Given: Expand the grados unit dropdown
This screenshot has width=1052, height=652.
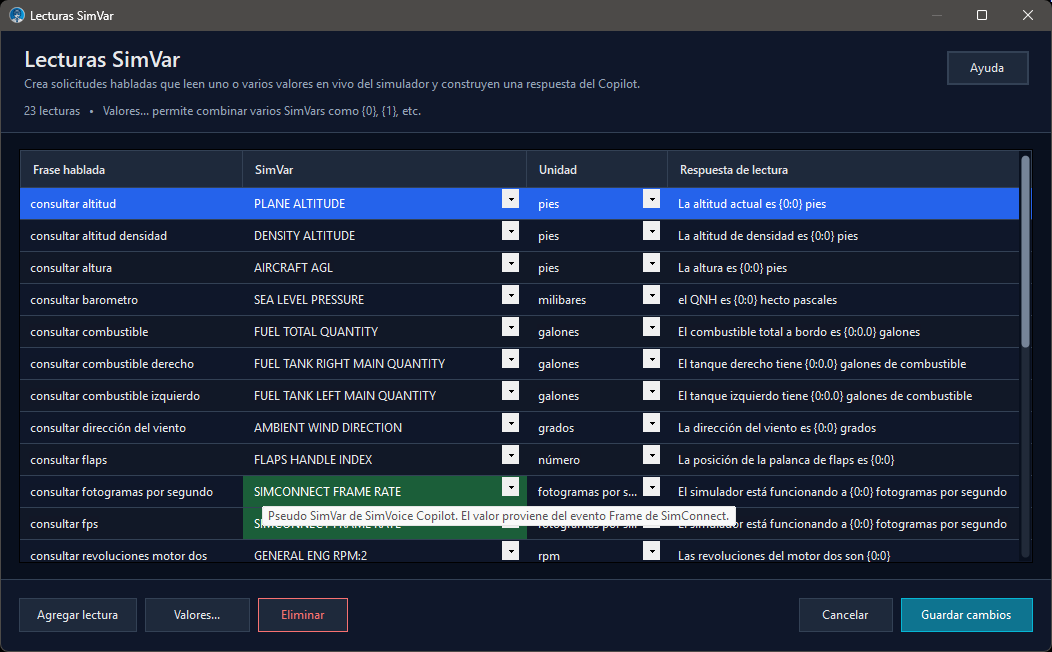Looking at the screenshot, I should pos(651,423).
